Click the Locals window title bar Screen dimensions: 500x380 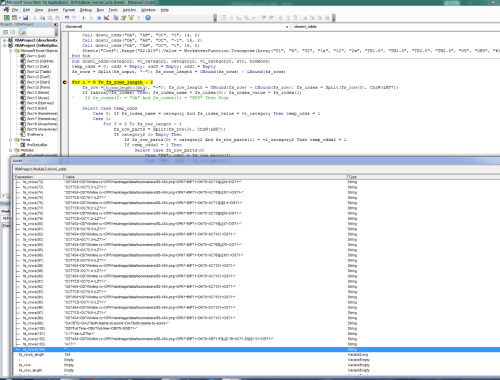(255, 161)
